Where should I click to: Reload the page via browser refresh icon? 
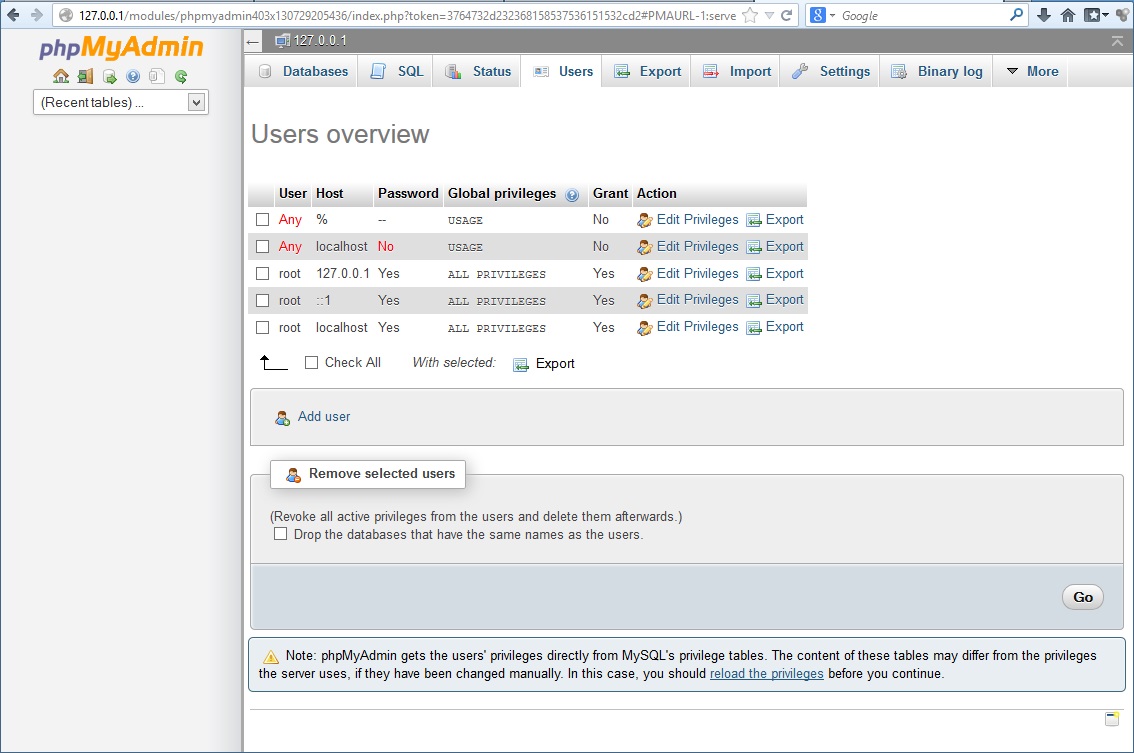coord(786,15)
